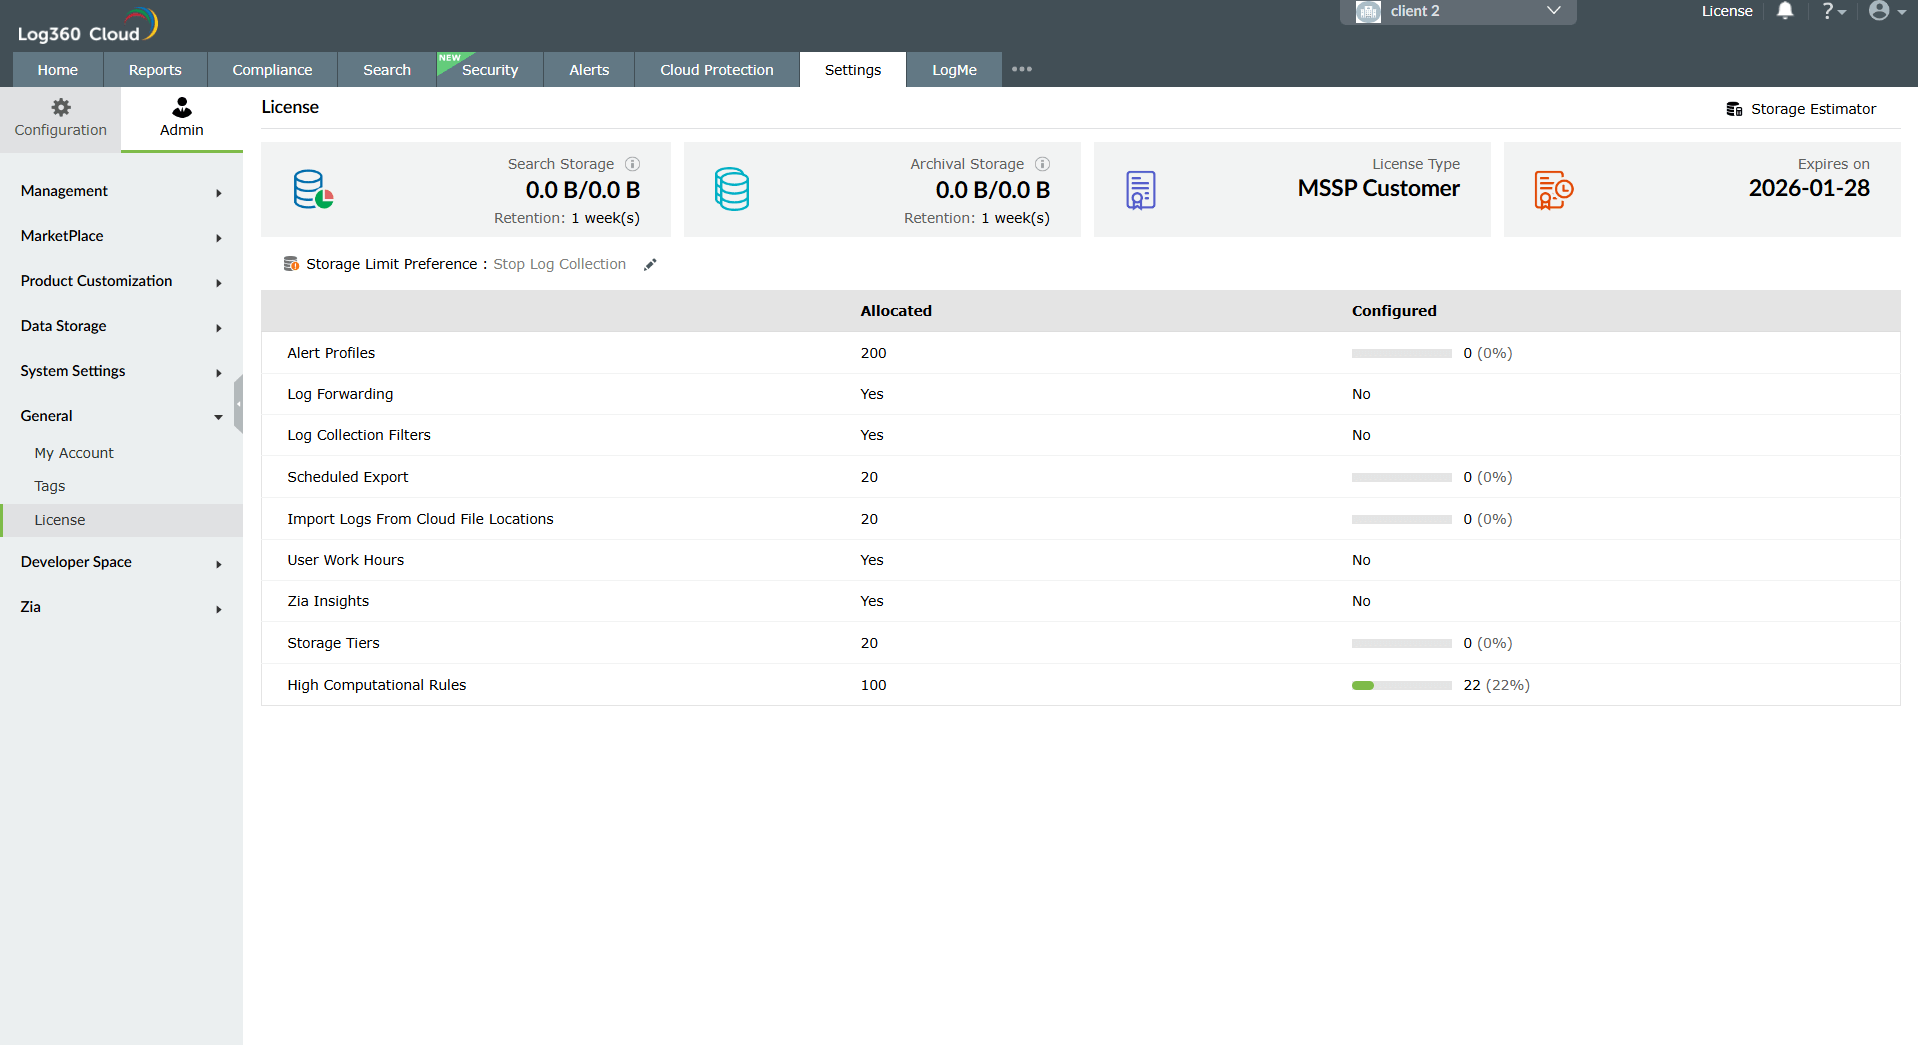Click the Stop Log Collection preference text

pos(559,264)
